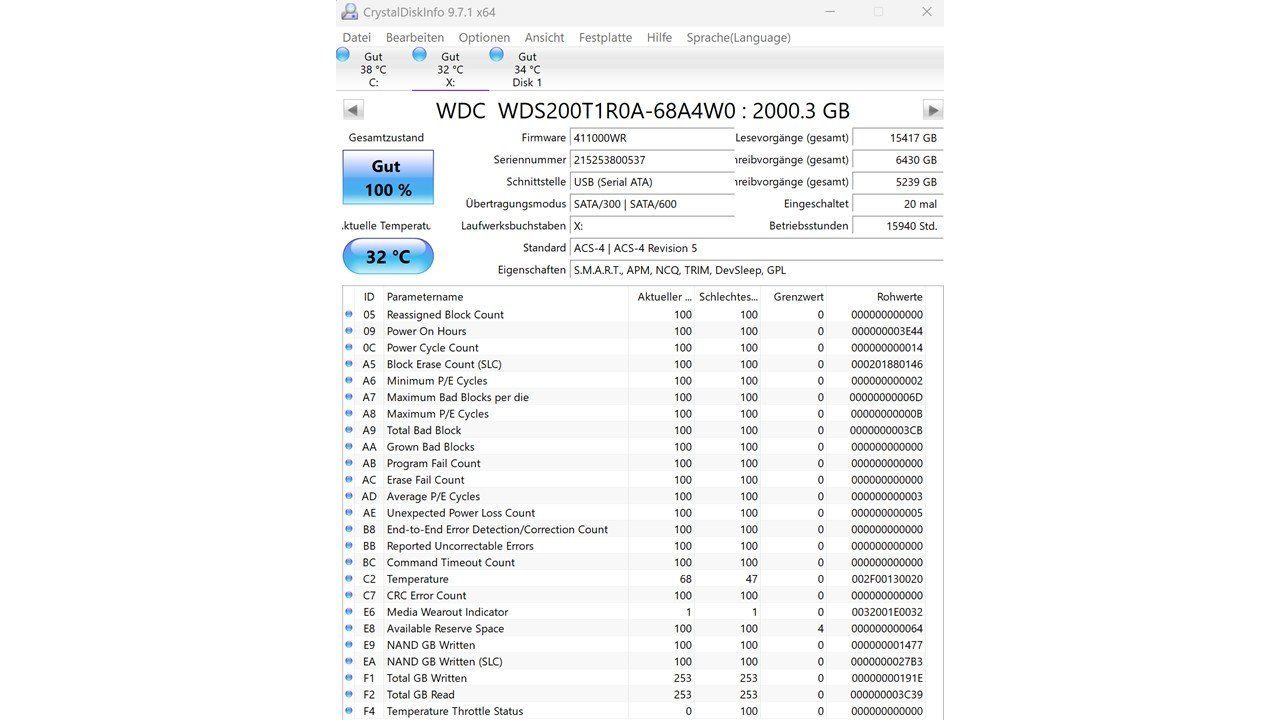Click the Grenzwert column header
The image size is (1280, 720).
click(x=794, y=297)
